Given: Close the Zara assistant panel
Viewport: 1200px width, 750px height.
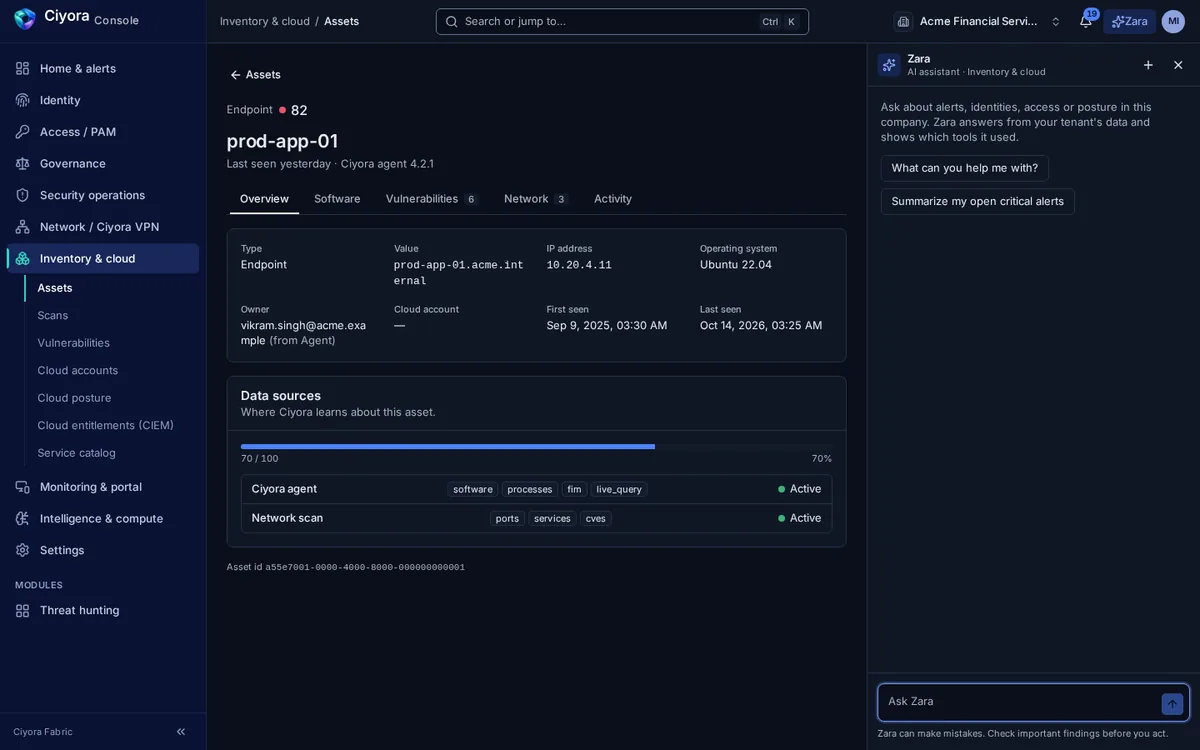Looking at the screenshot, I should point(1178,65).
